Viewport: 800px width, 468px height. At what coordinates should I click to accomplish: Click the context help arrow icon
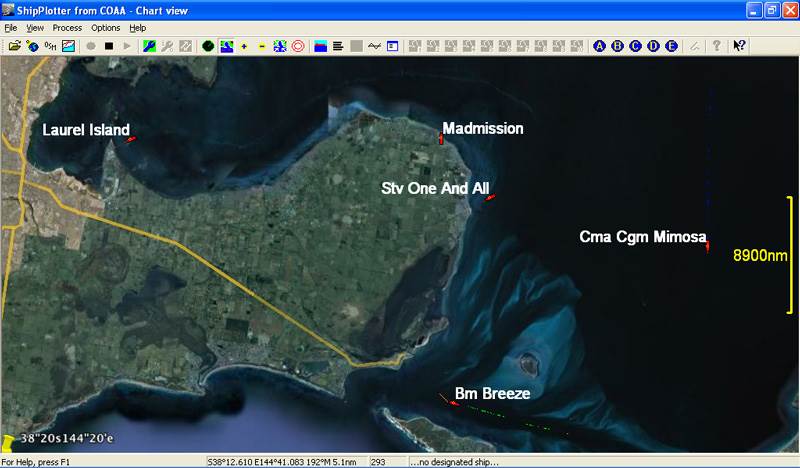739,46
